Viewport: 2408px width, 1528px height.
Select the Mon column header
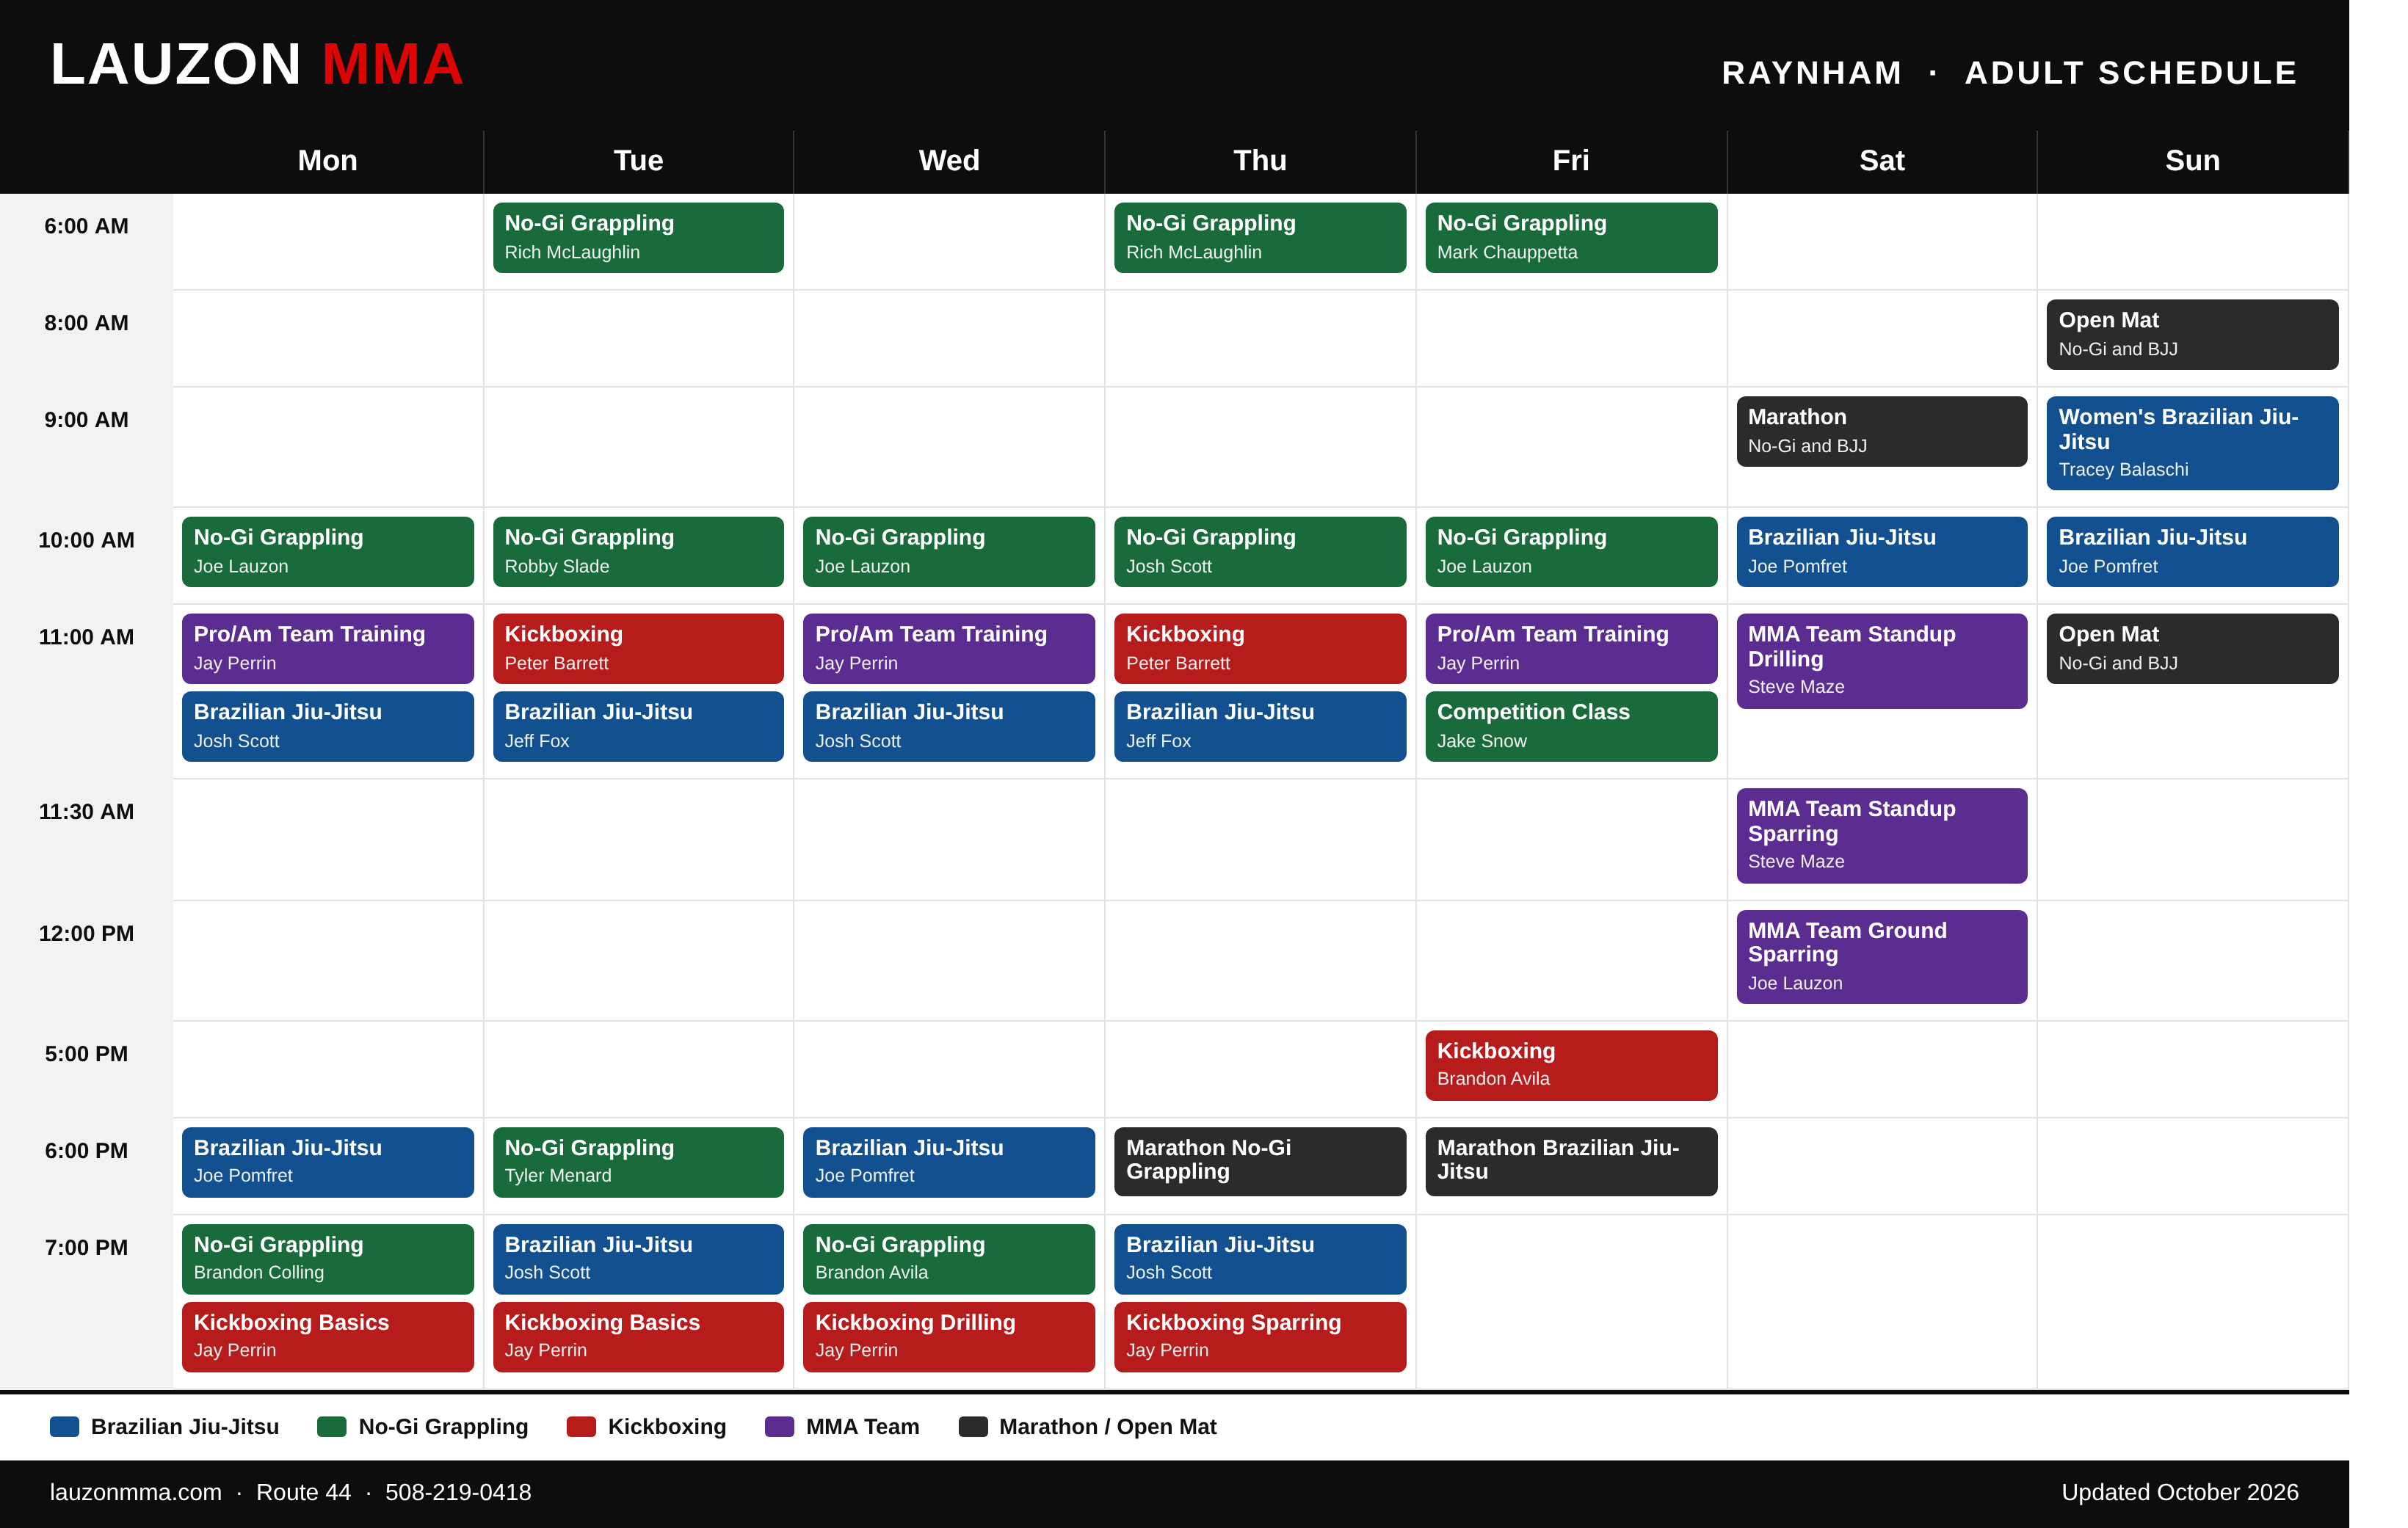328,160
